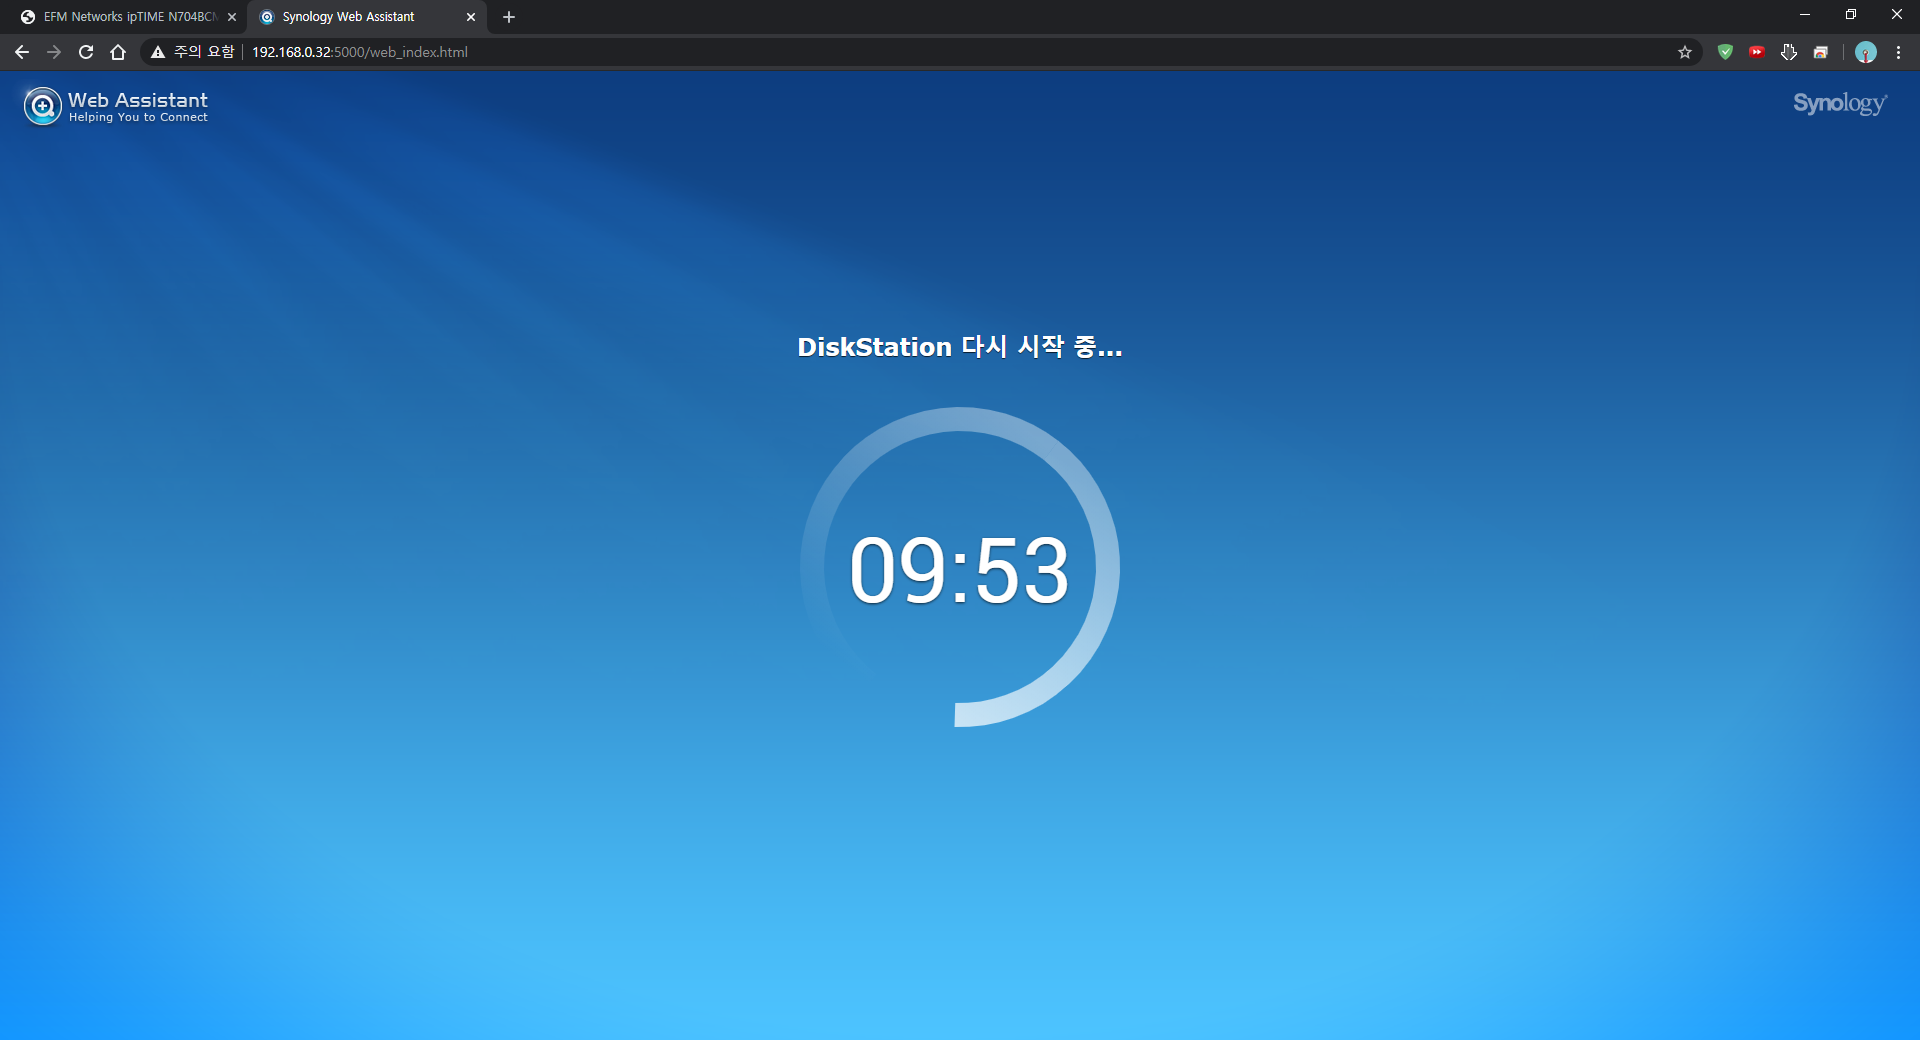Restore down the browser window
This screenshot has width=1920, height=1040.
[x=1851, y=15]
